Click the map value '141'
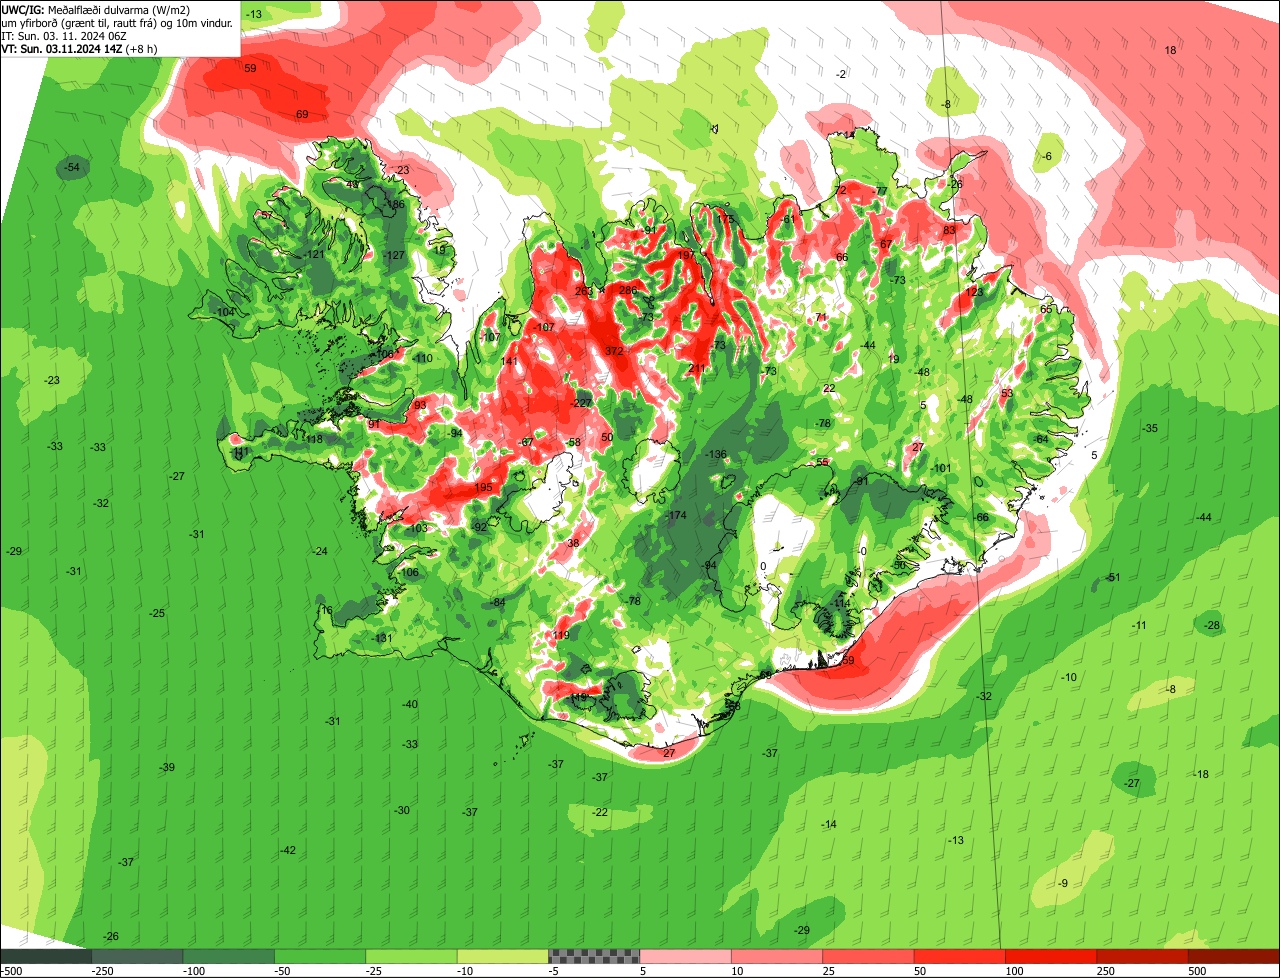Screen dimensions: 1280x978 tap(510, 361)
